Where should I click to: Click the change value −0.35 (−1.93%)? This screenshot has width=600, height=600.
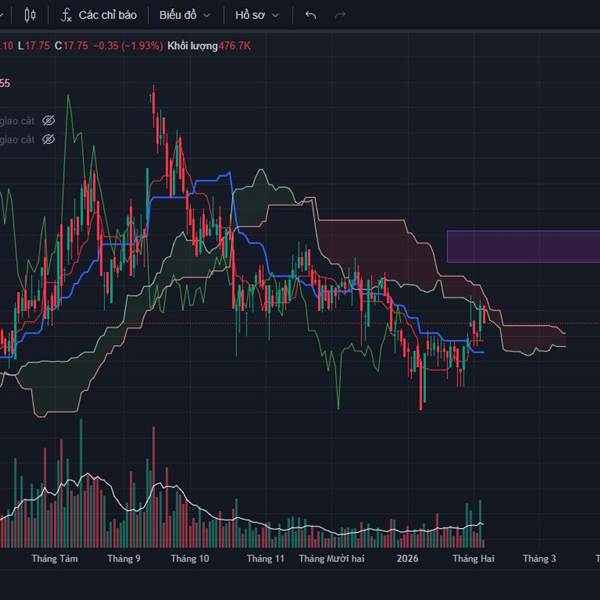(x=128, y=46)
